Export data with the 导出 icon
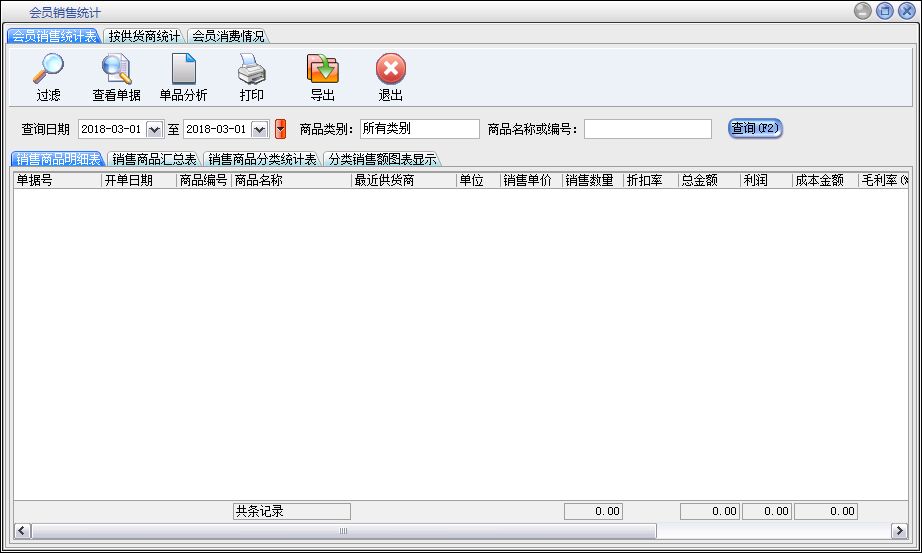 point(322,70)
